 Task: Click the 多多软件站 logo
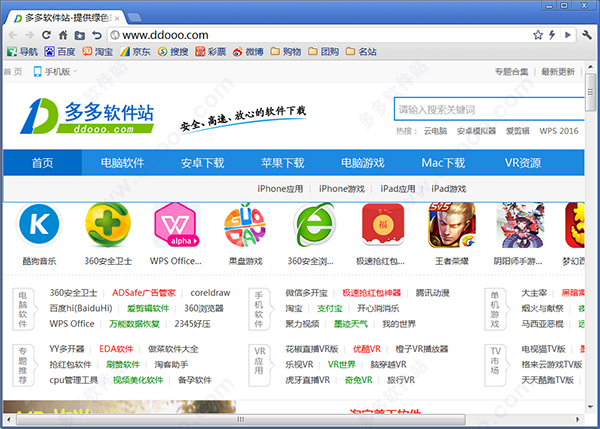(87, 116)
